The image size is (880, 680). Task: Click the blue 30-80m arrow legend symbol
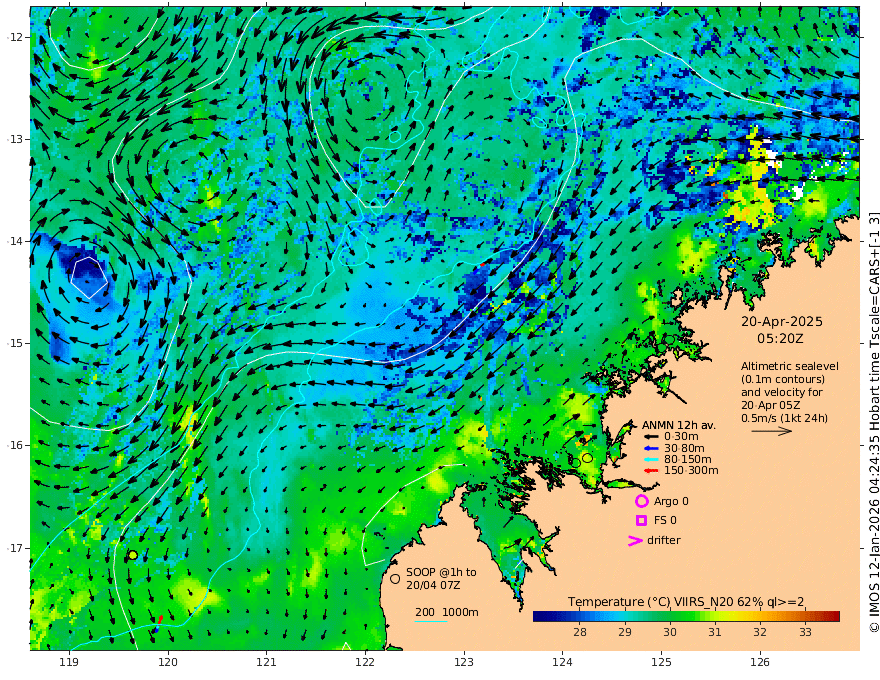(x=651, y=448)
